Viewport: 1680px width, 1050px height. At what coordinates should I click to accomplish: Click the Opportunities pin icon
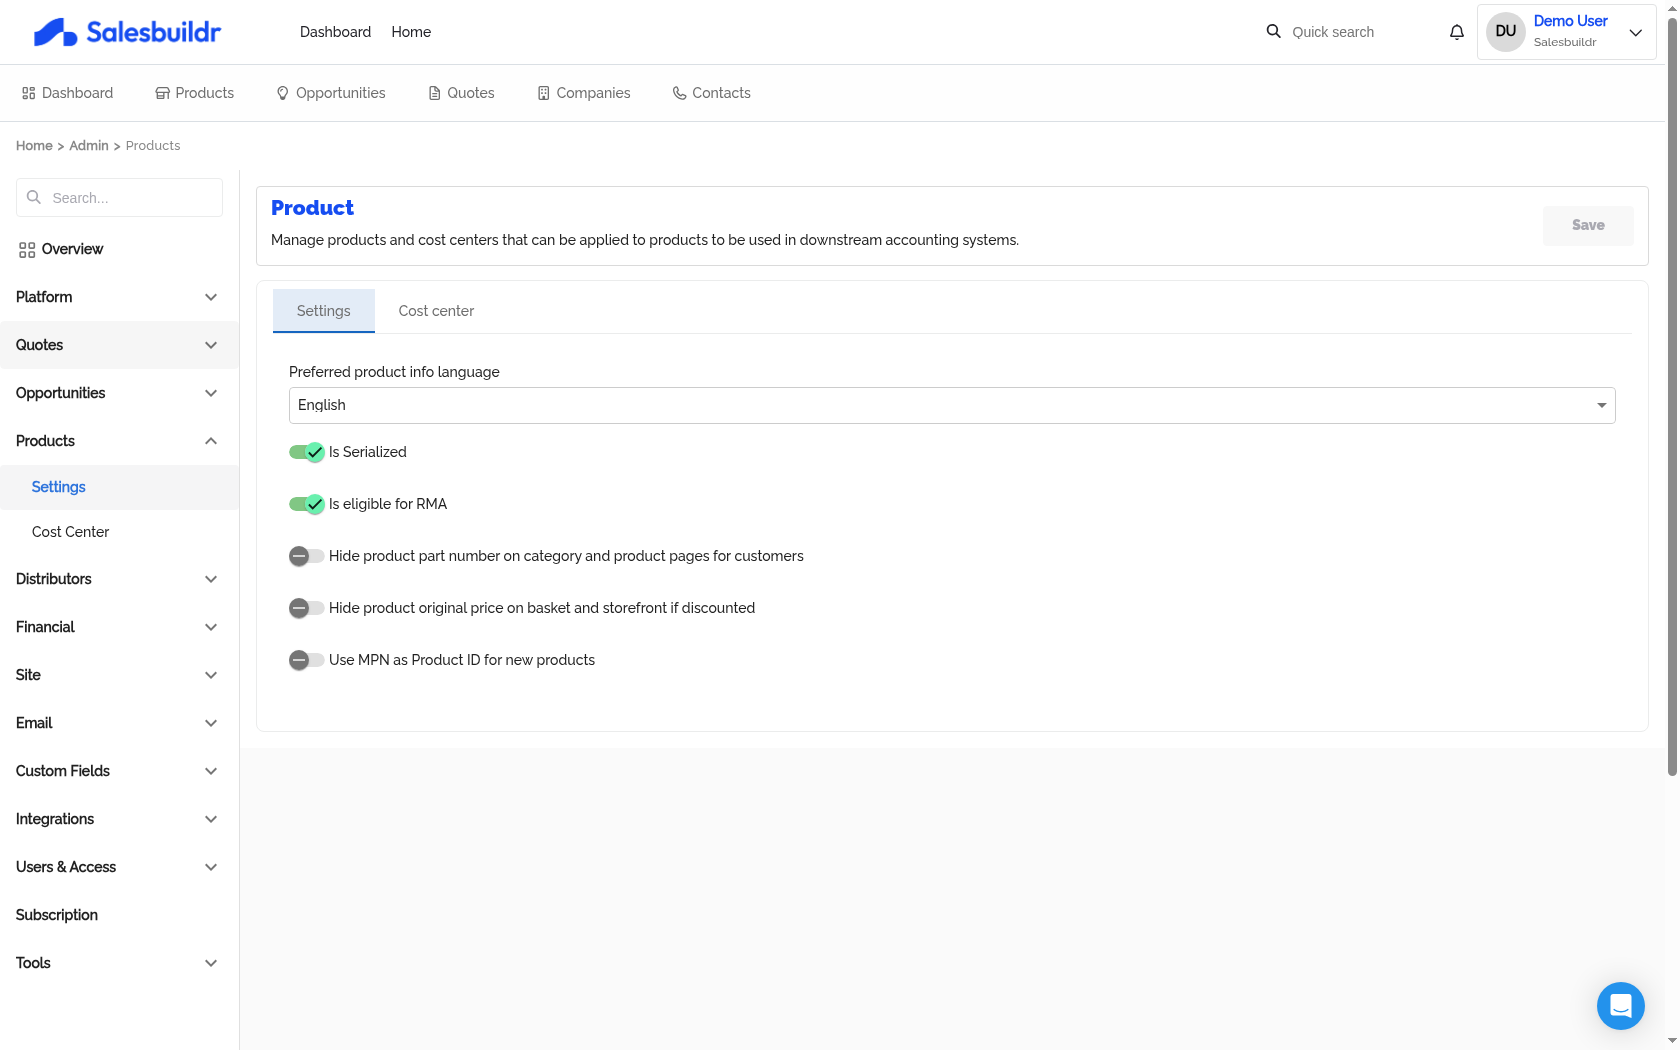click(x=281, y=92)
